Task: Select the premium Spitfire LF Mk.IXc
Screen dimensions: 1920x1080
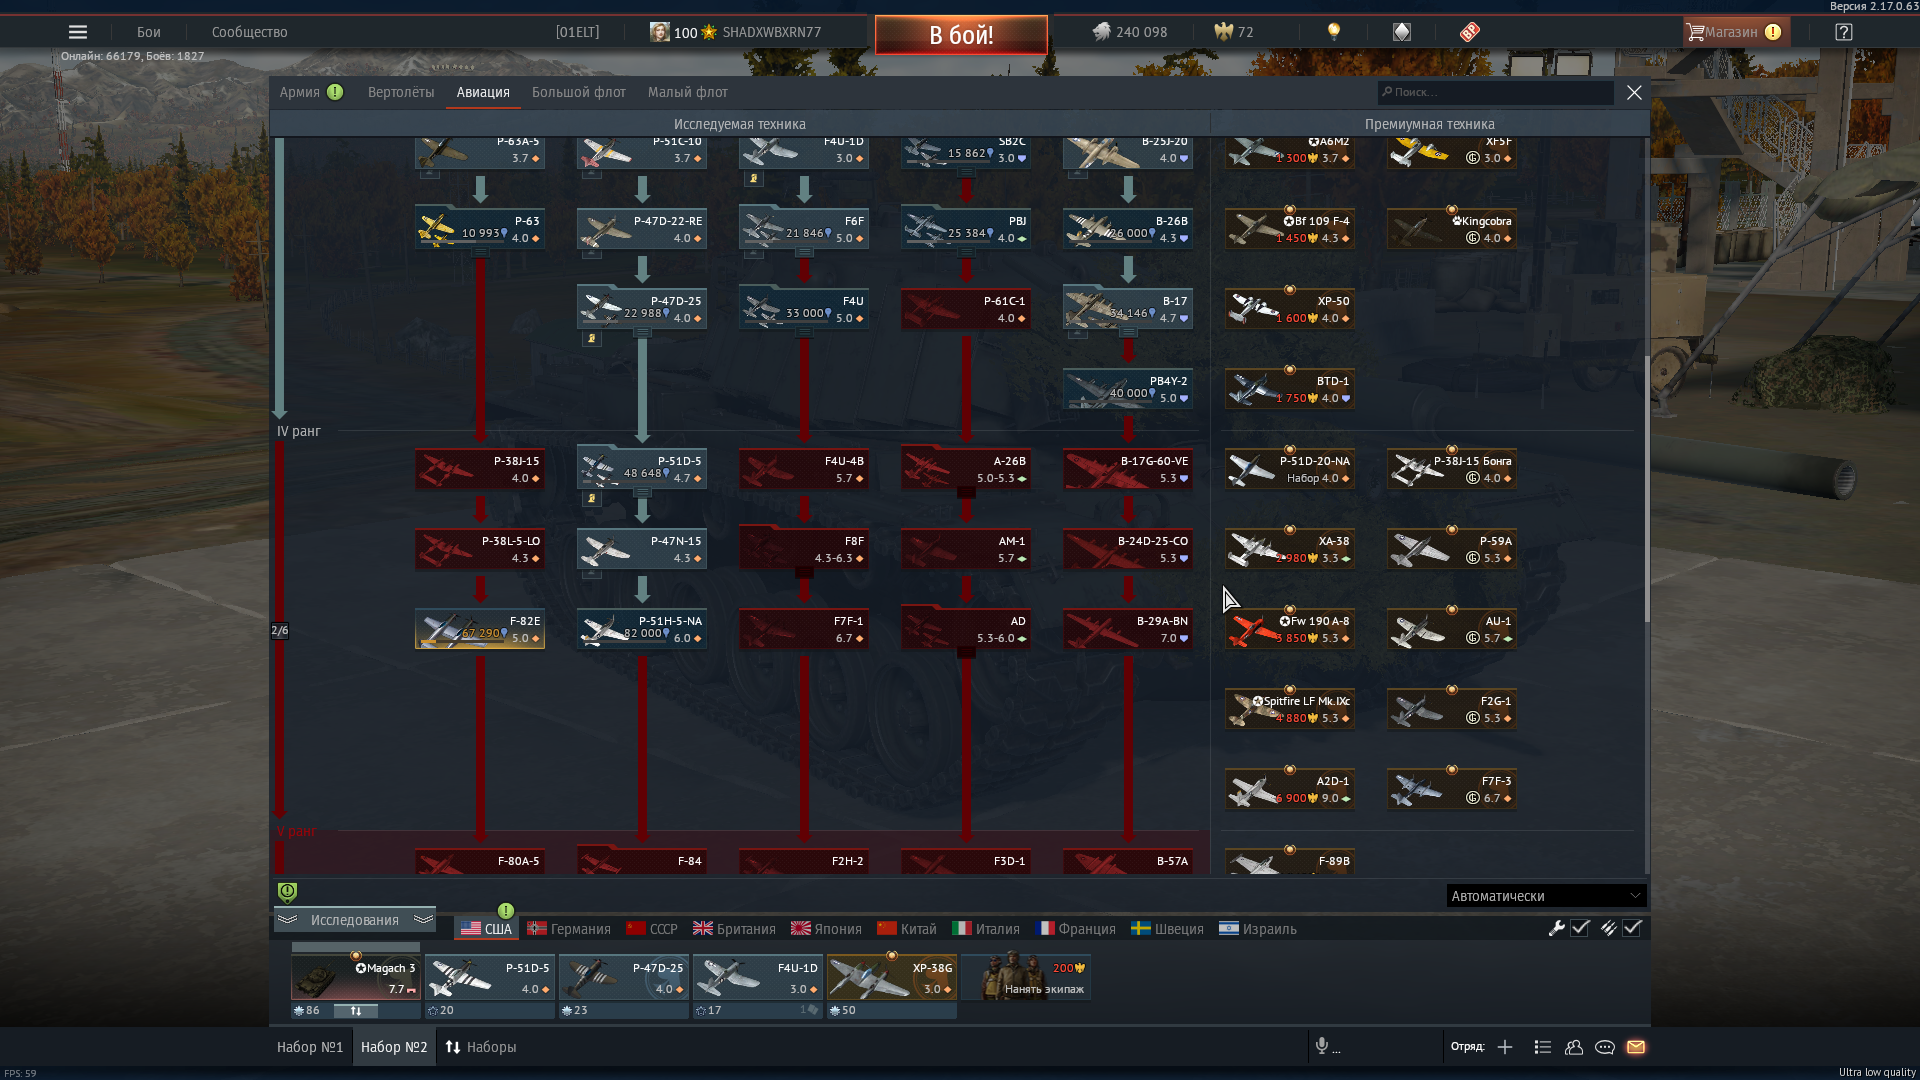Action: tap(1290, 709)
